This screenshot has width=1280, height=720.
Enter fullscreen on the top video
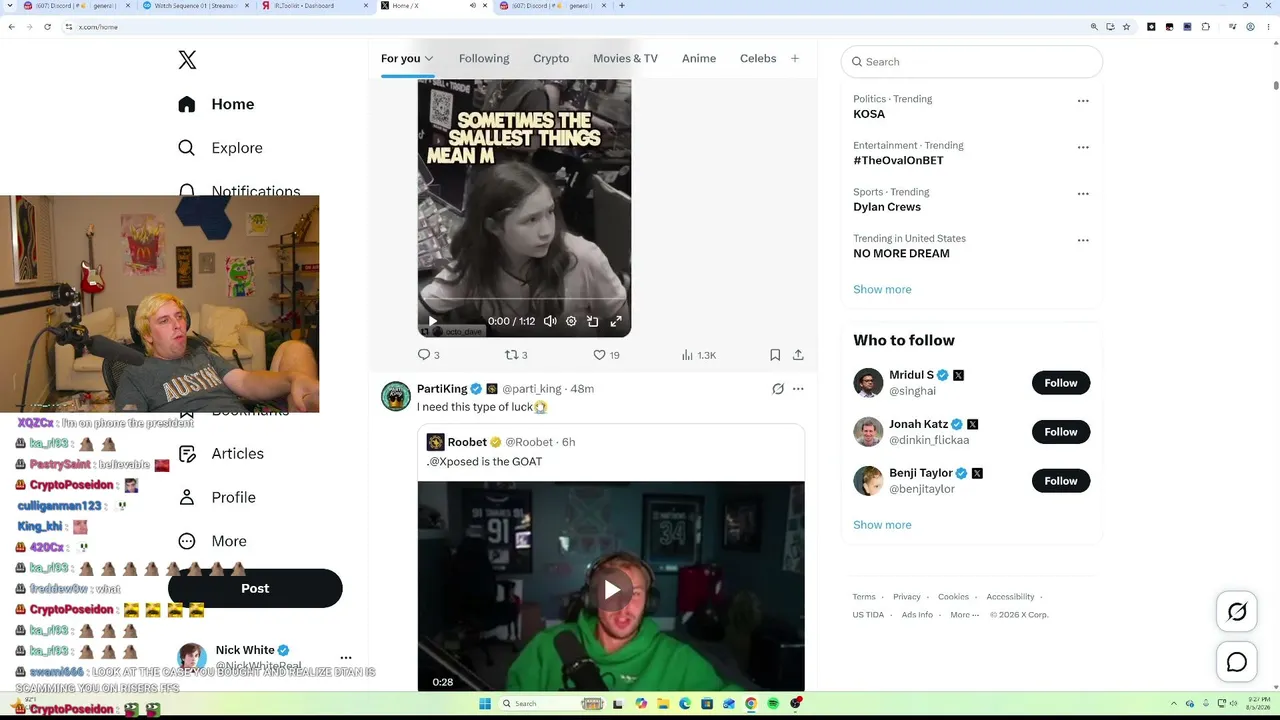[x=616, y=321]
